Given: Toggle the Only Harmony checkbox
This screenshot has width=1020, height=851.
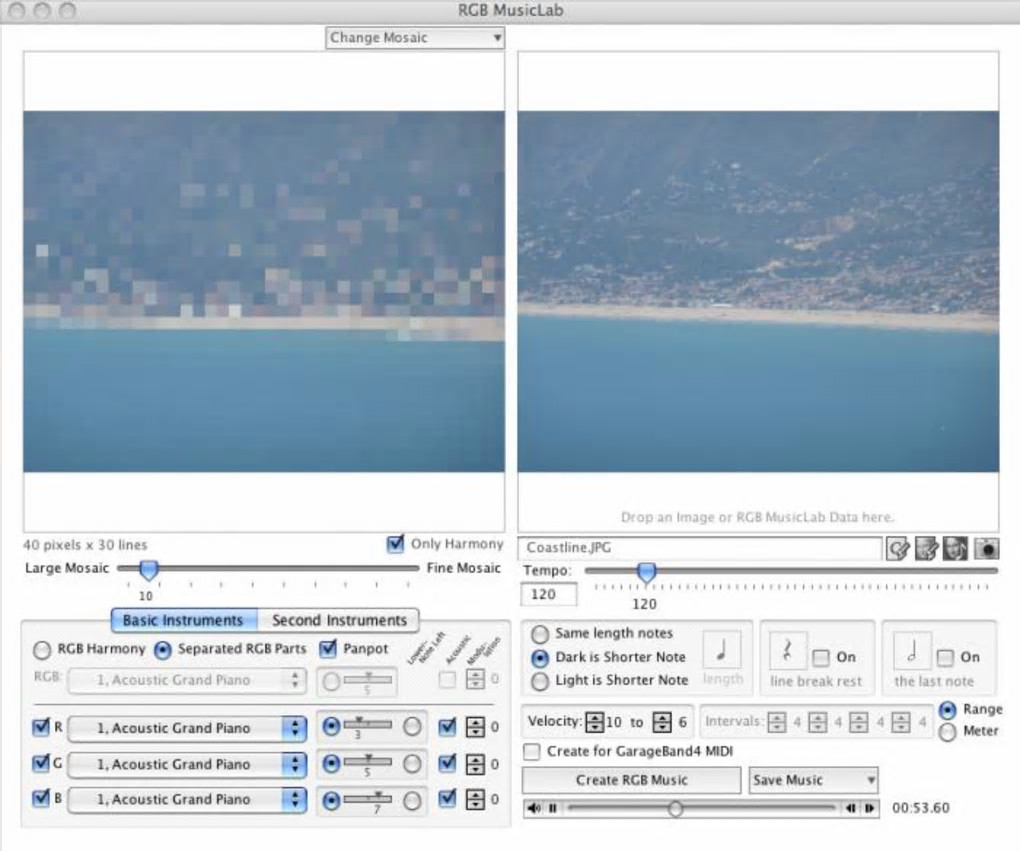Looking at the screenshot, I should tap(395, 543).
